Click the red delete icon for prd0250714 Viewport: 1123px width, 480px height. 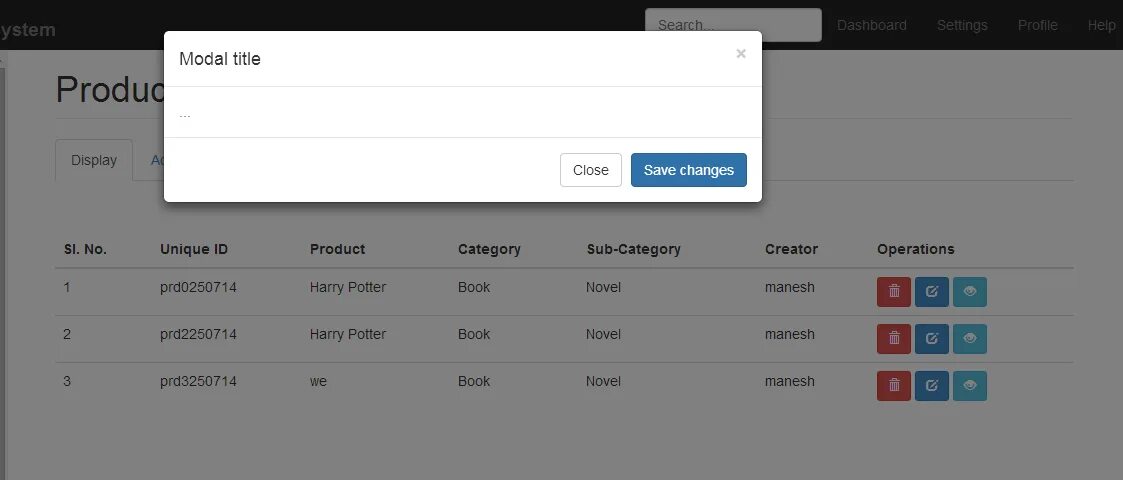(x=893, y=292)
